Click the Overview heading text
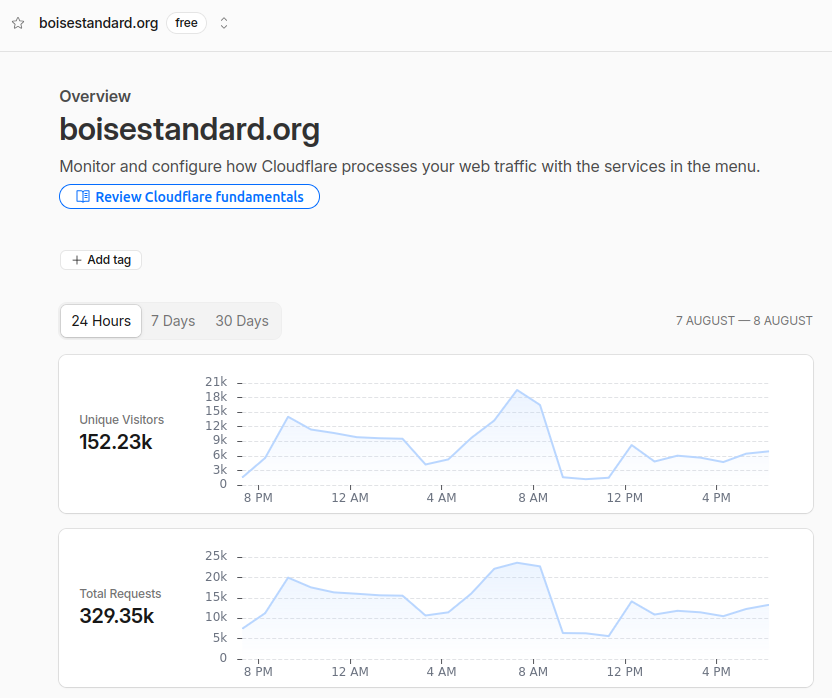This screenshot has height=698, width=832. 95,97
